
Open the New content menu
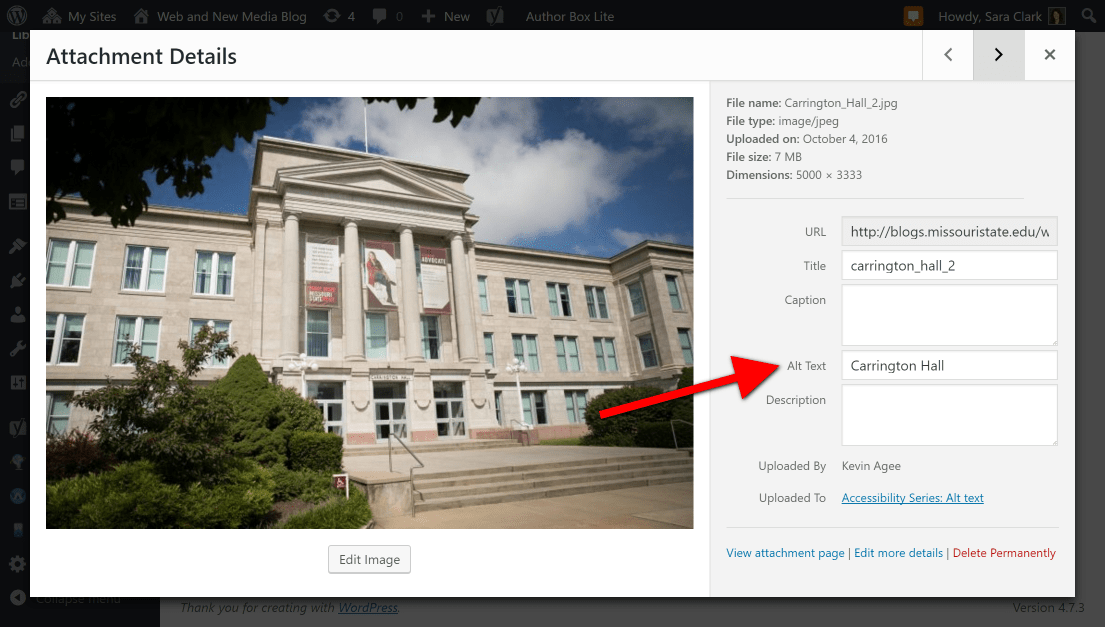point(445,16)
